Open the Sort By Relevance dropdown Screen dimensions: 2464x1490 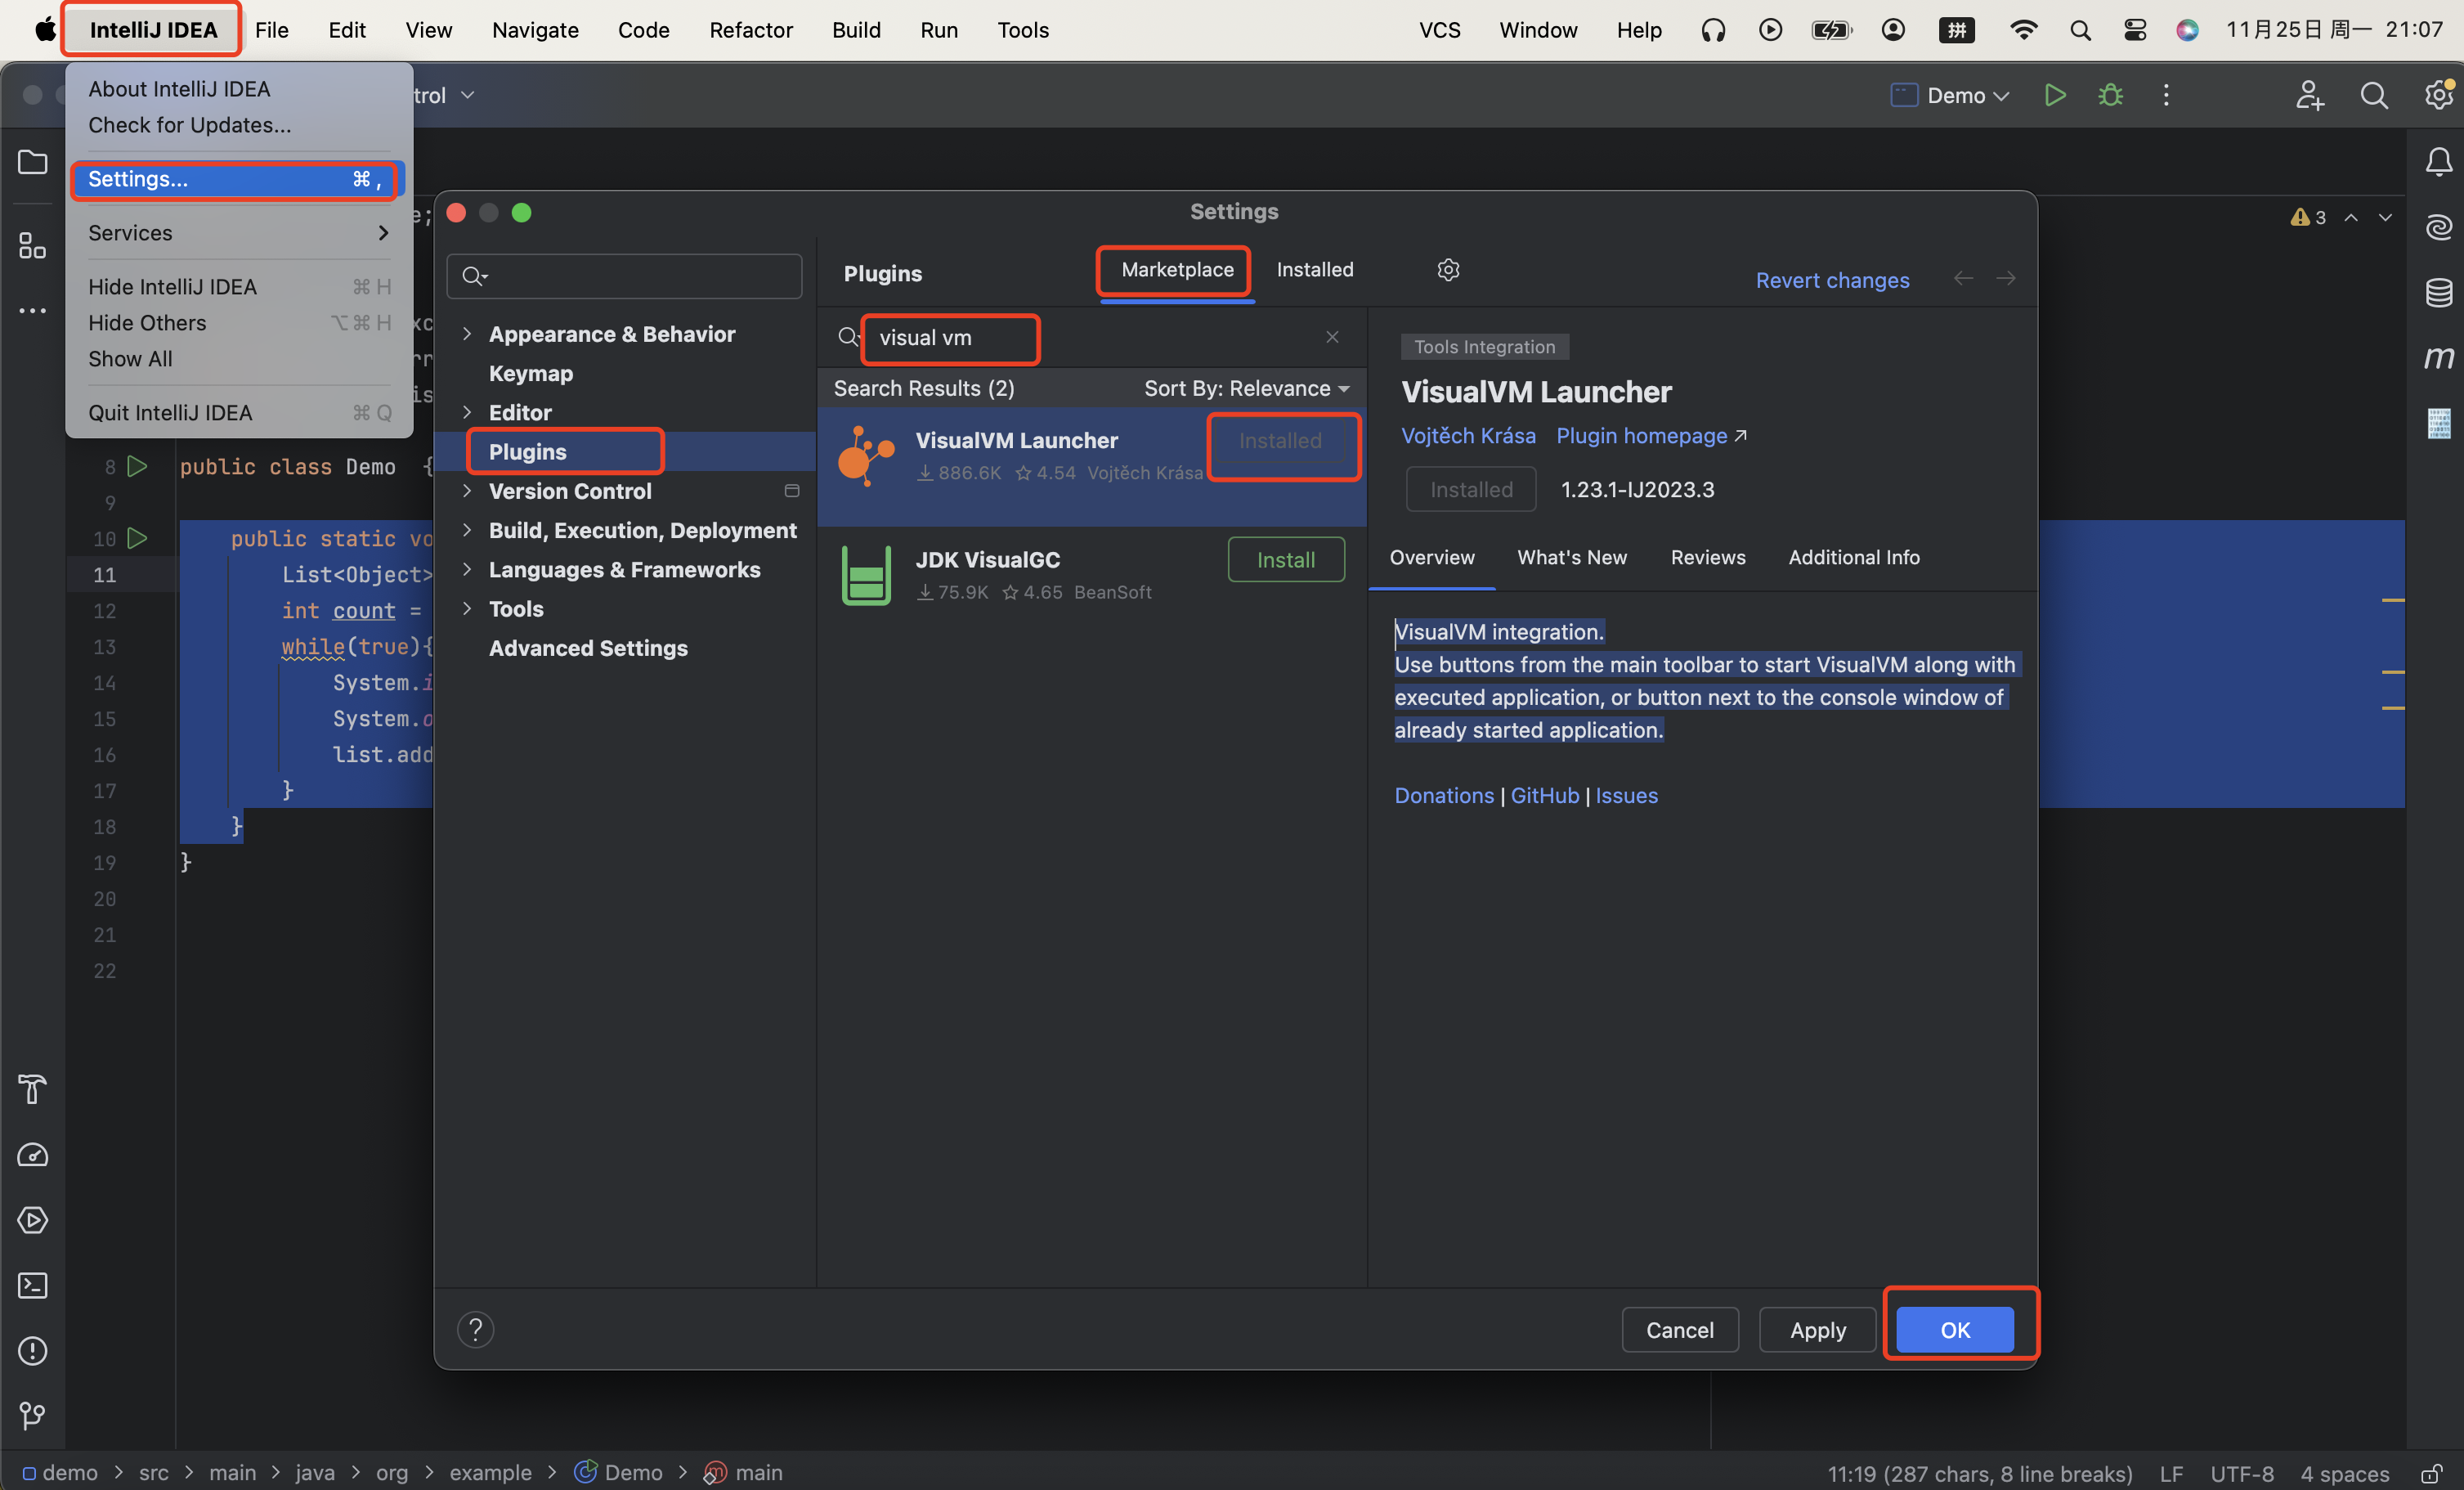pyautogui.click(x=1246, y=388)
